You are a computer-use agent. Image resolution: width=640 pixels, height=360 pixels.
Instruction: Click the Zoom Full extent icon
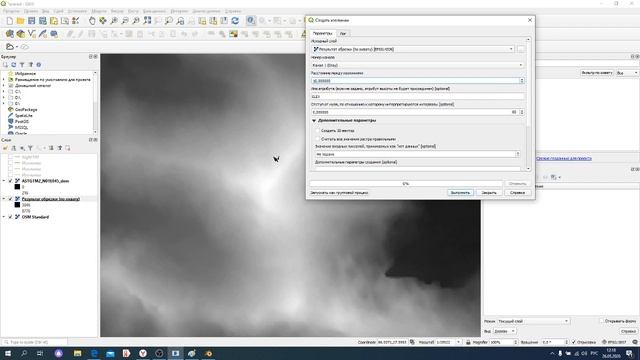pos(147,21)
